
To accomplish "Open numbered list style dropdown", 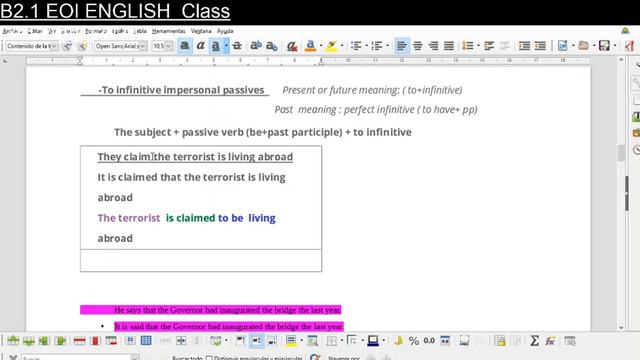I will click(387, 46).
